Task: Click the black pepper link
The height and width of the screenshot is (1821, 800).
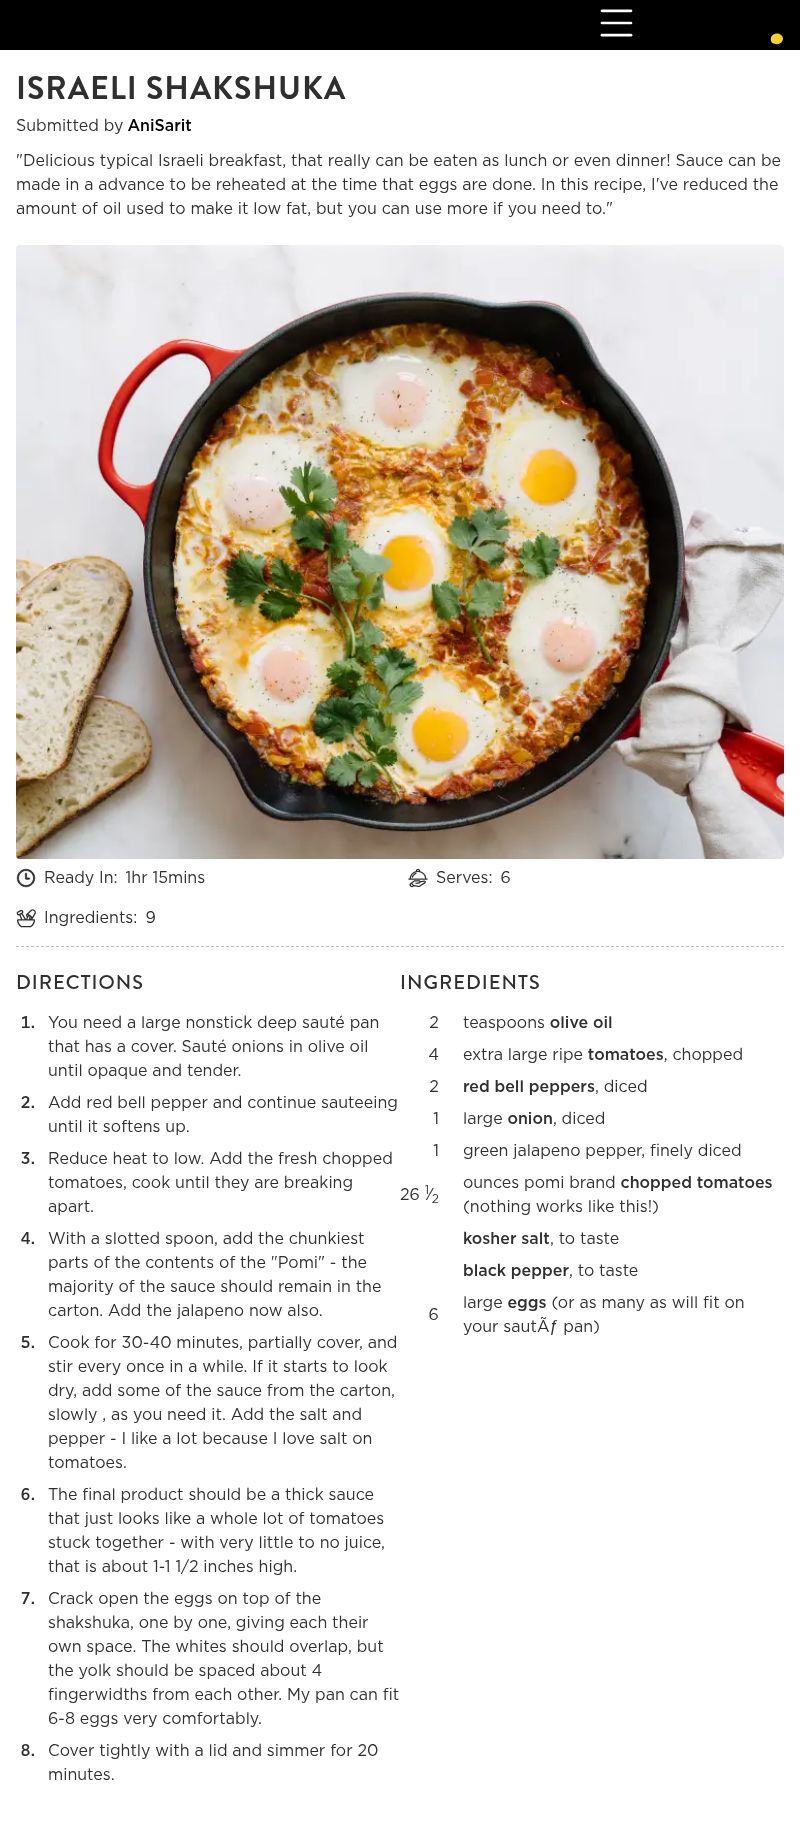Action: pyautogui.click(x=516, y=1271)
